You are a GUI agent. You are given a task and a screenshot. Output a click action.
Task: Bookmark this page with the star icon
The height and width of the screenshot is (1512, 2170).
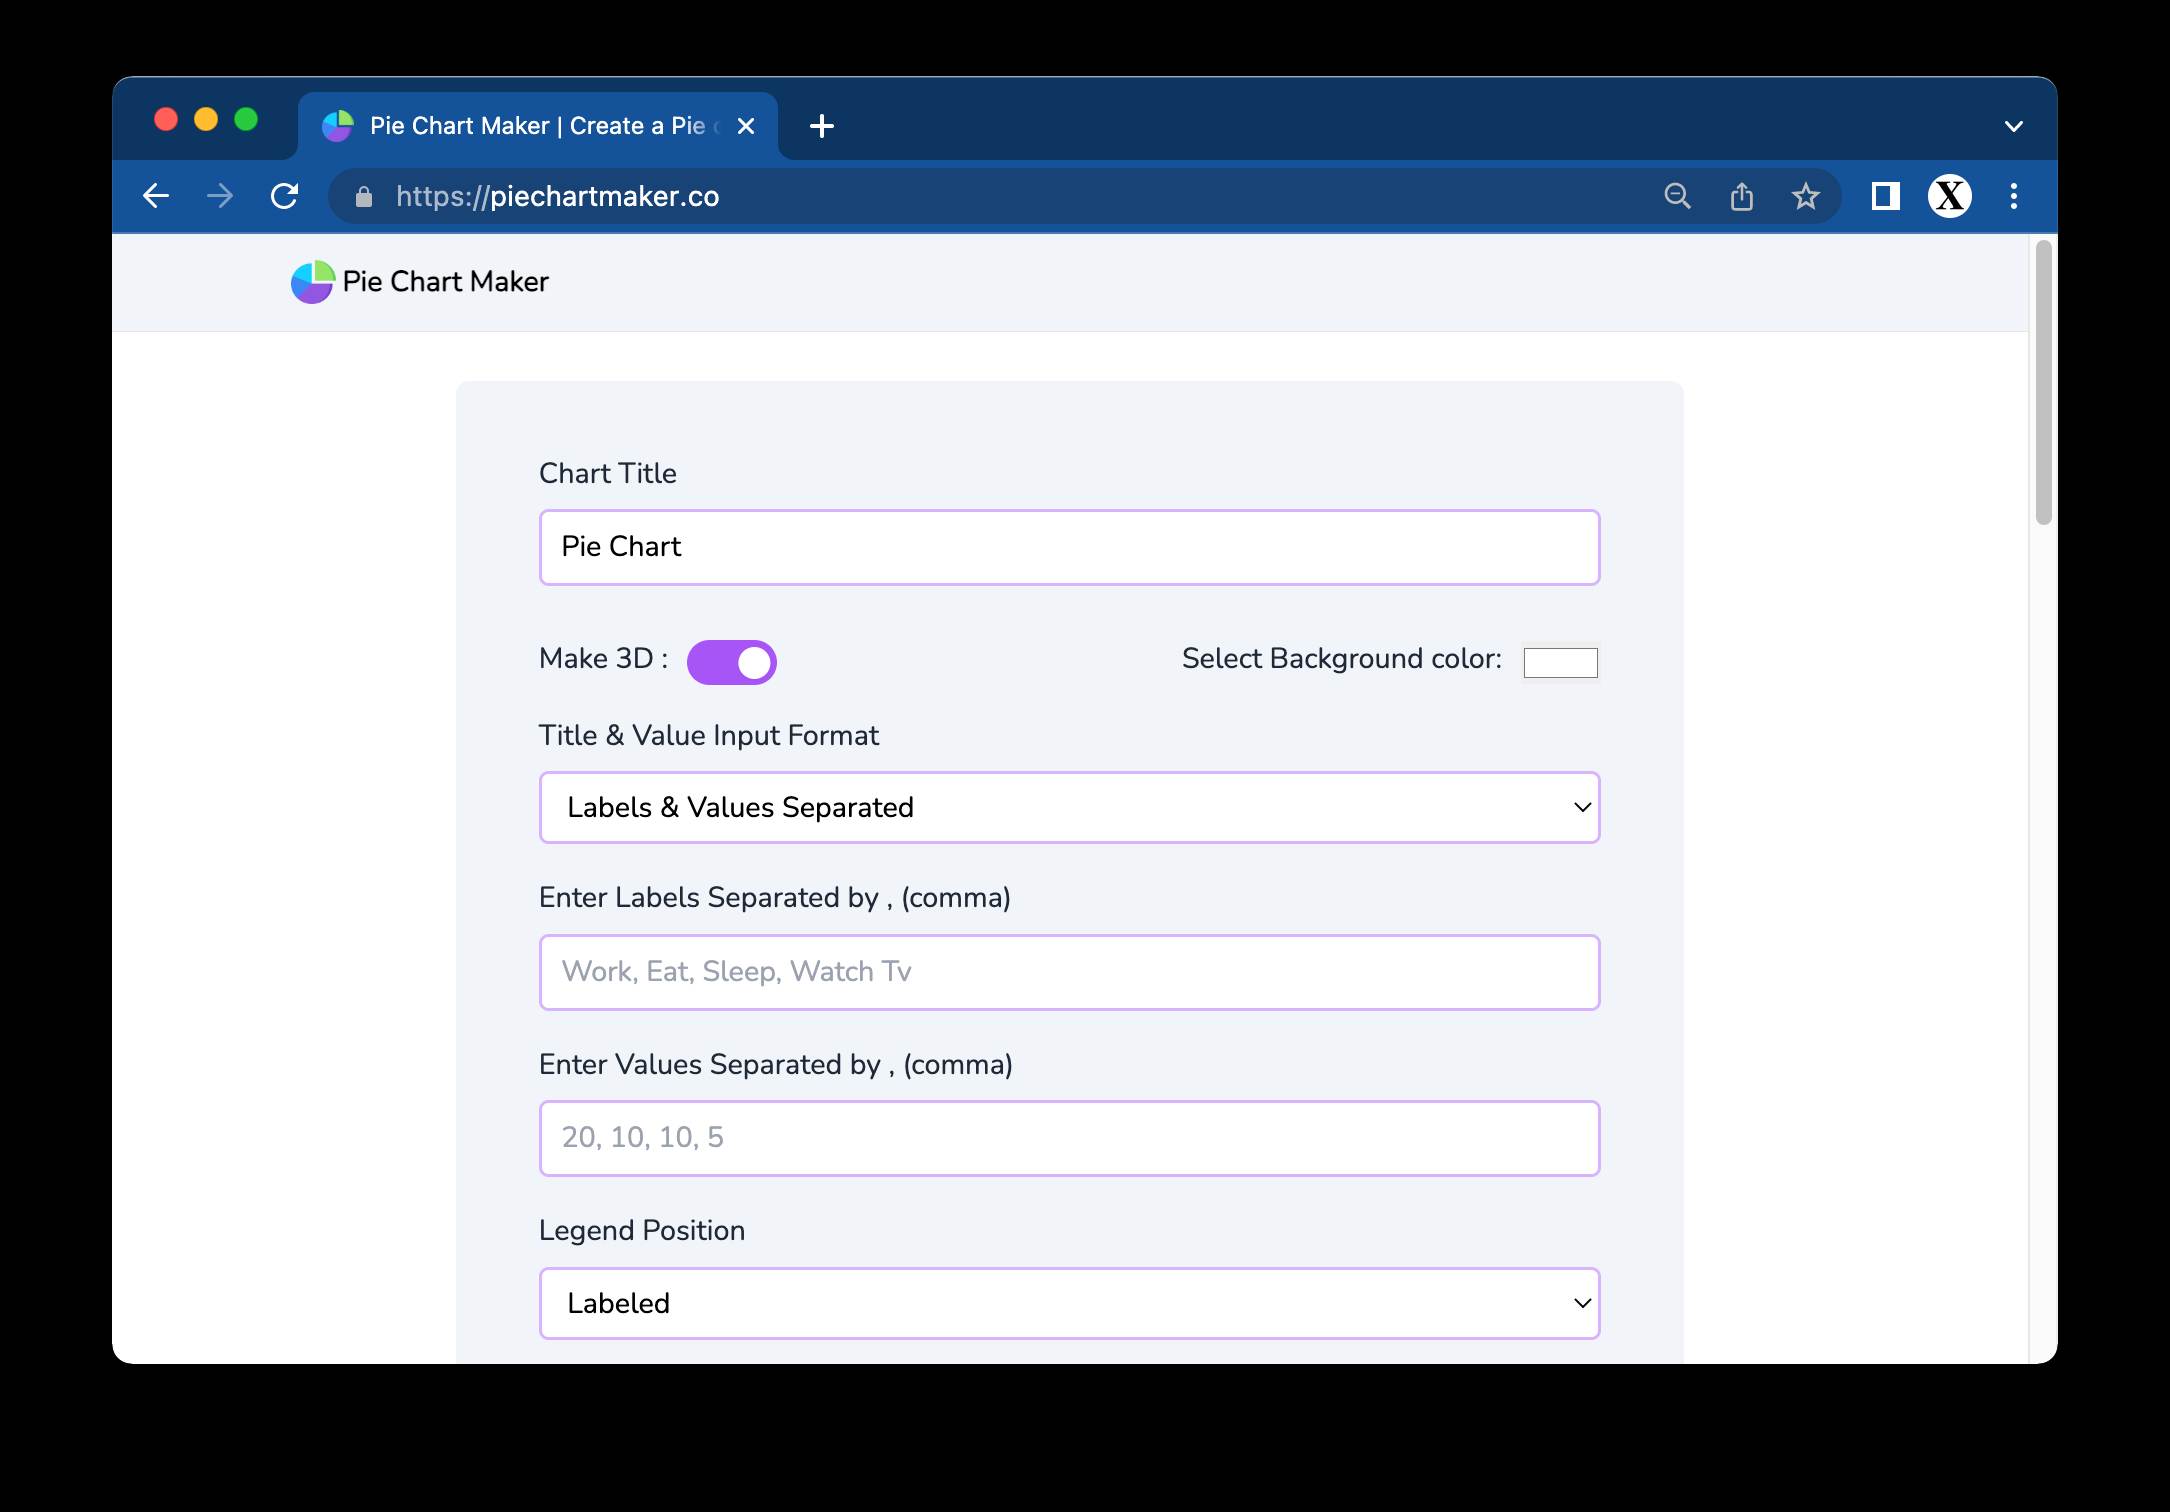(x=1805, y=196)
